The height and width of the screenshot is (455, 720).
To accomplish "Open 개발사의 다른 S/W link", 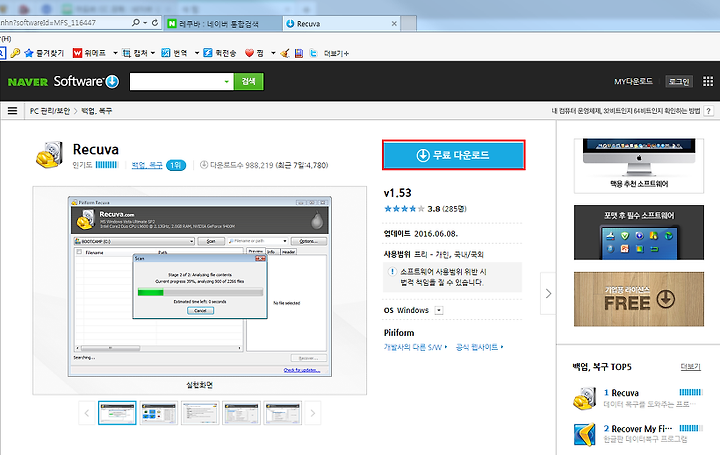I will coord(415,347).
